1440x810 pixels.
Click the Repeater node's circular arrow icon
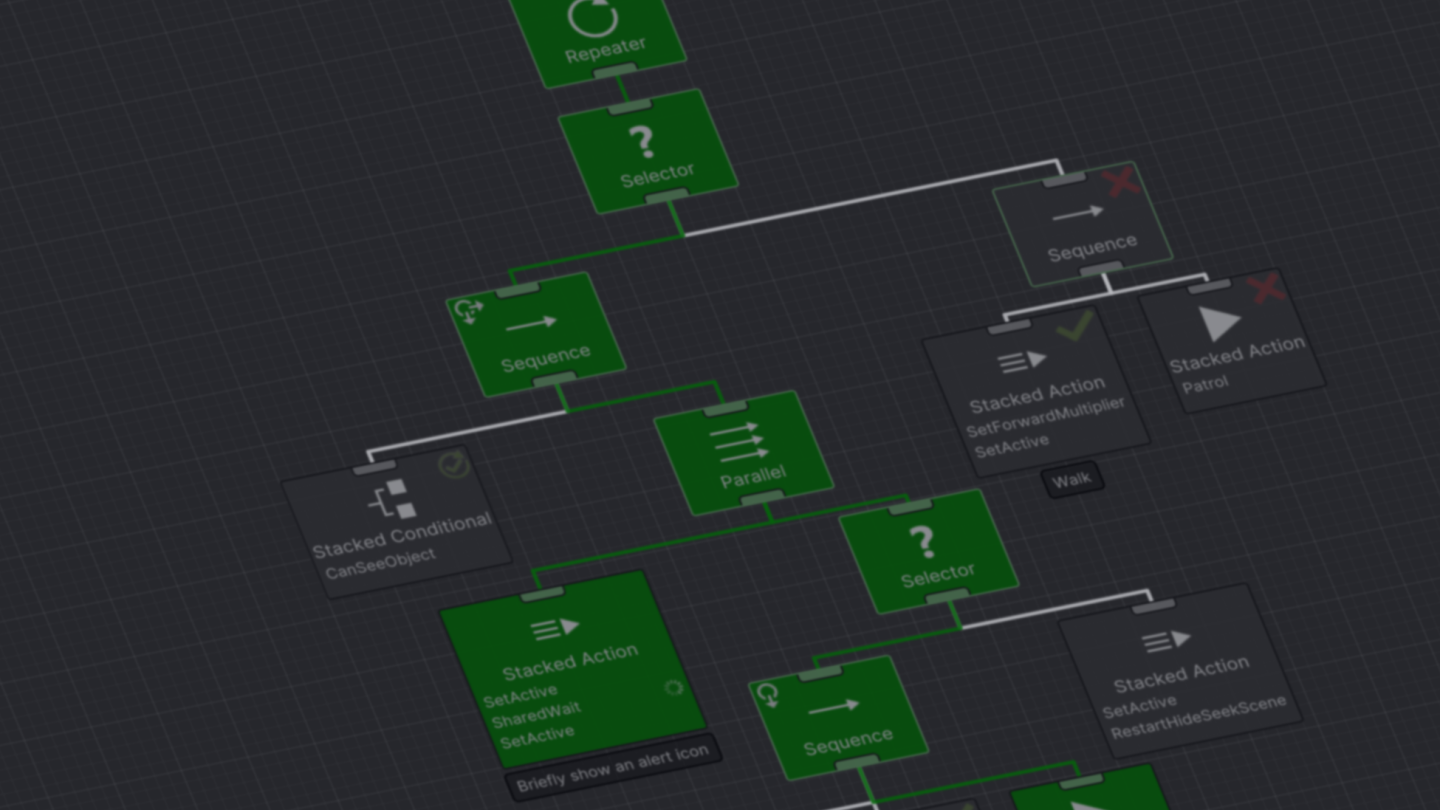pos(593,17)
